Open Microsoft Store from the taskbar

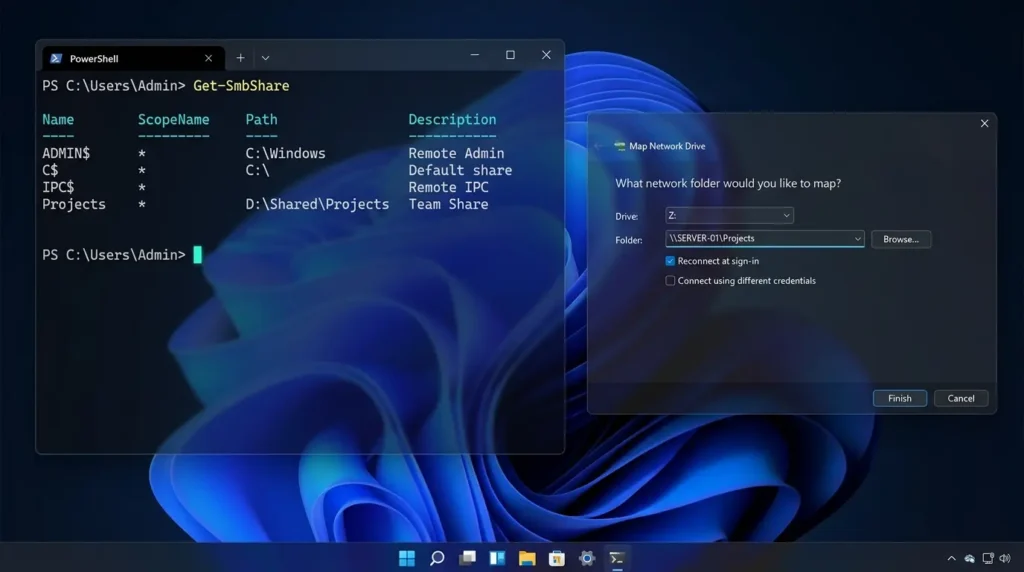[x=557, y=558]
